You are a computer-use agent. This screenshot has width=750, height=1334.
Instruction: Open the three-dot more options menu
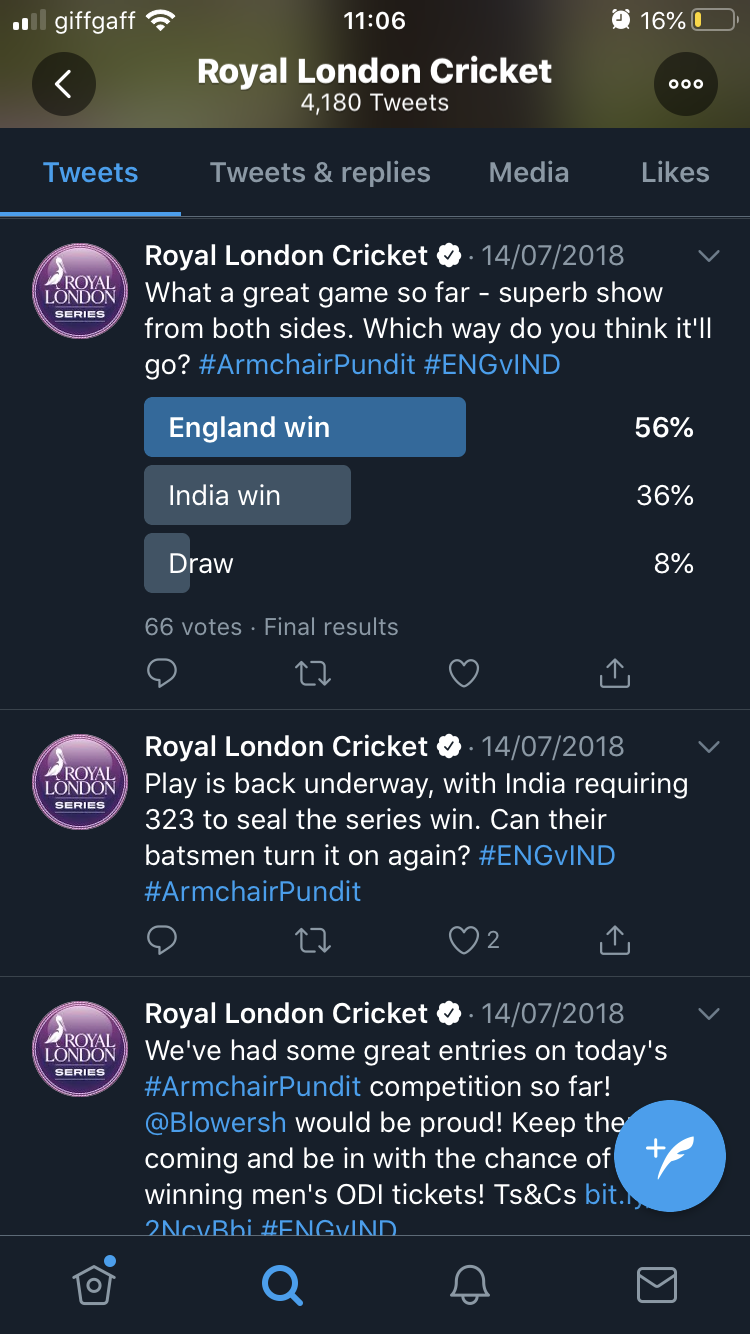click(x=686, y=84)
